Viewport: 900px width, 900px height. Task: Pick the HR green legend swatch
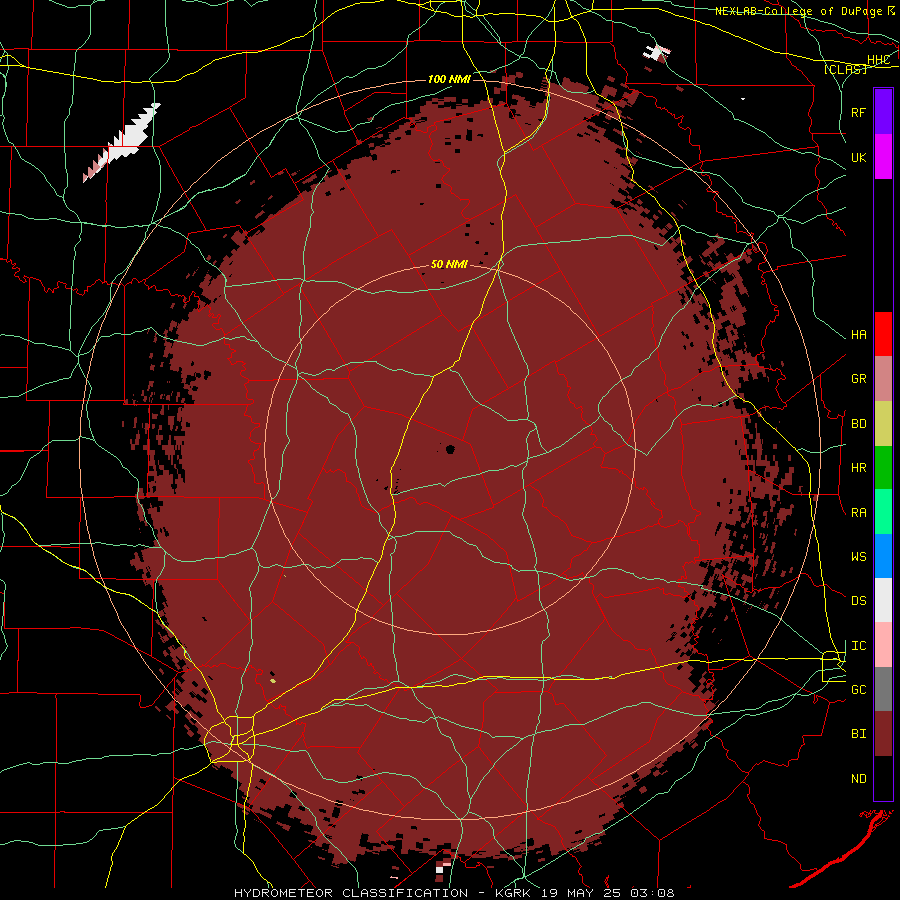(883, 468)
